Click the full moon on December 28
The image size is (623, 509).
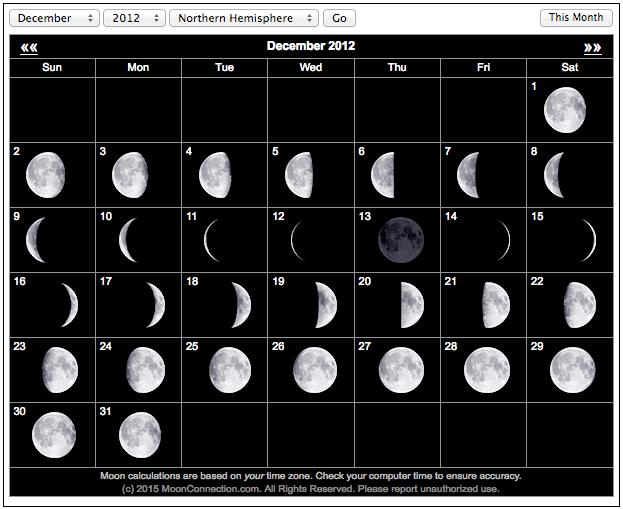(487, 370)
